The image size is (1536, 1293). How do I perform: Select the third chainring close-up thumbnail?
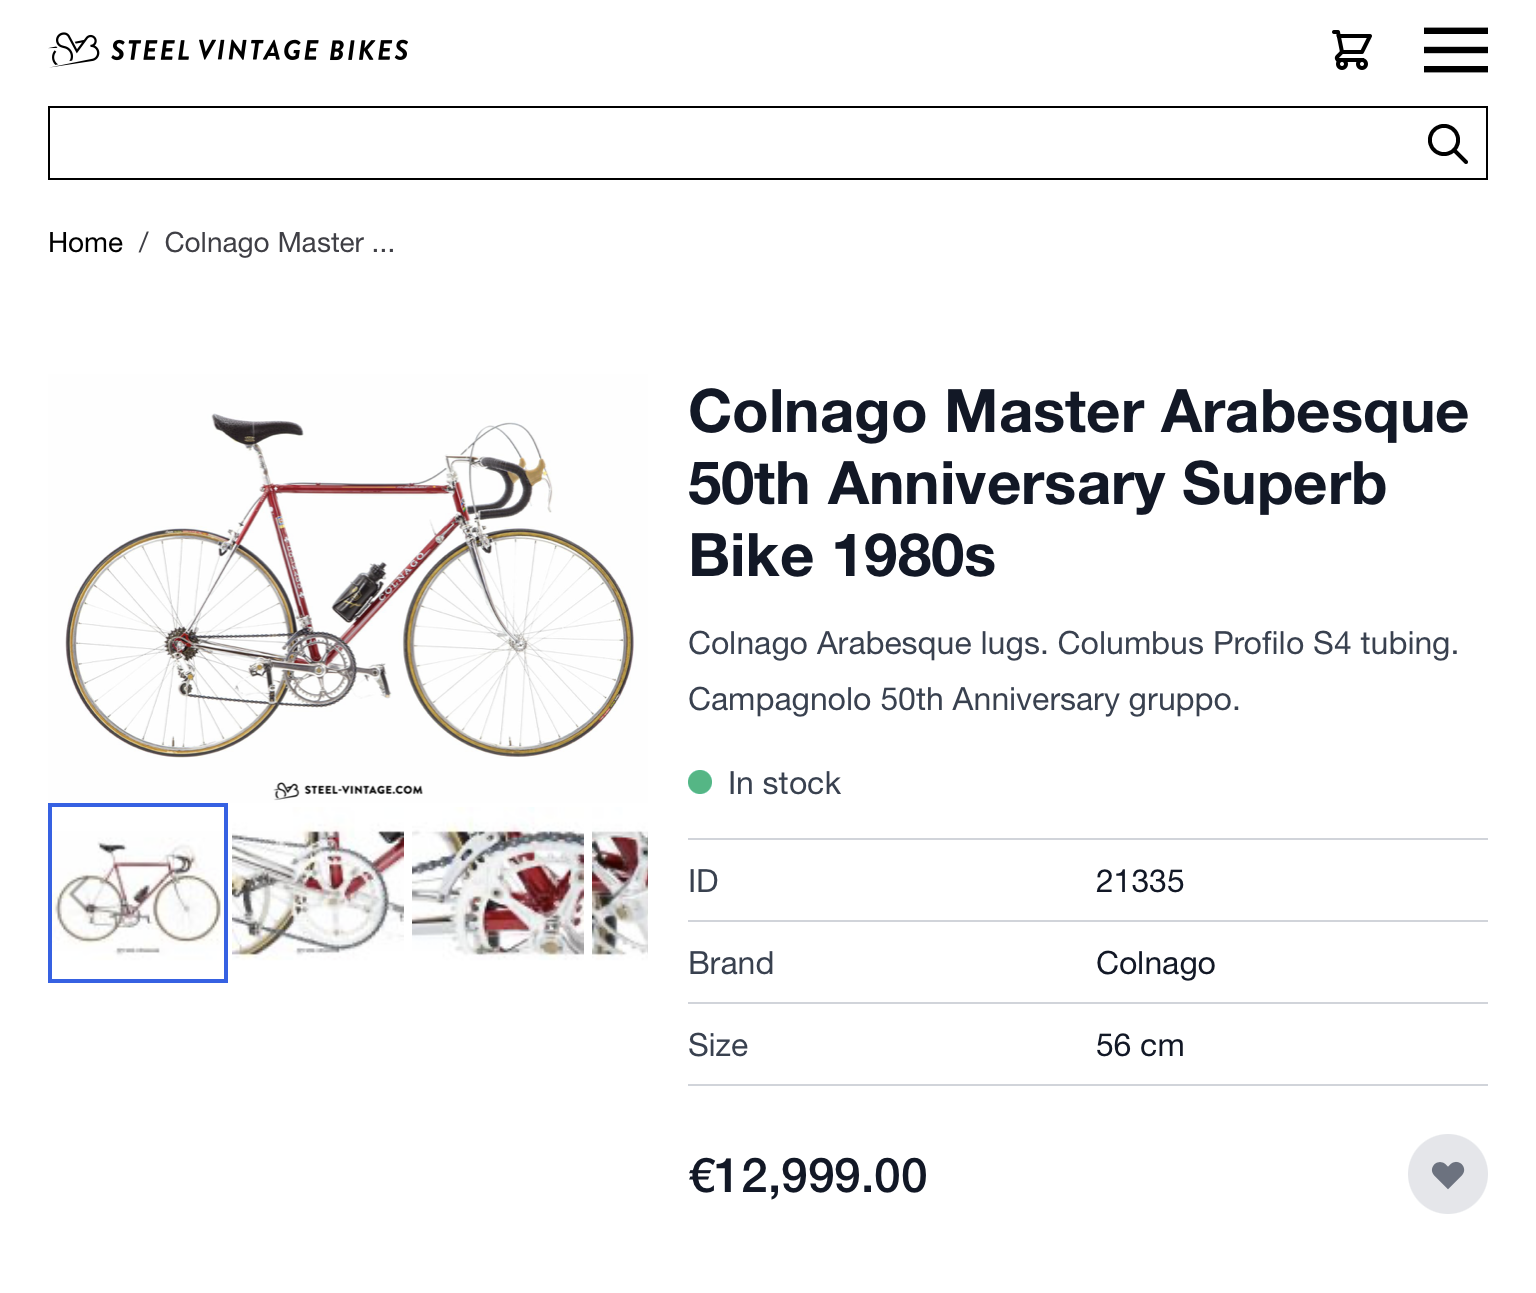[498, 893]
